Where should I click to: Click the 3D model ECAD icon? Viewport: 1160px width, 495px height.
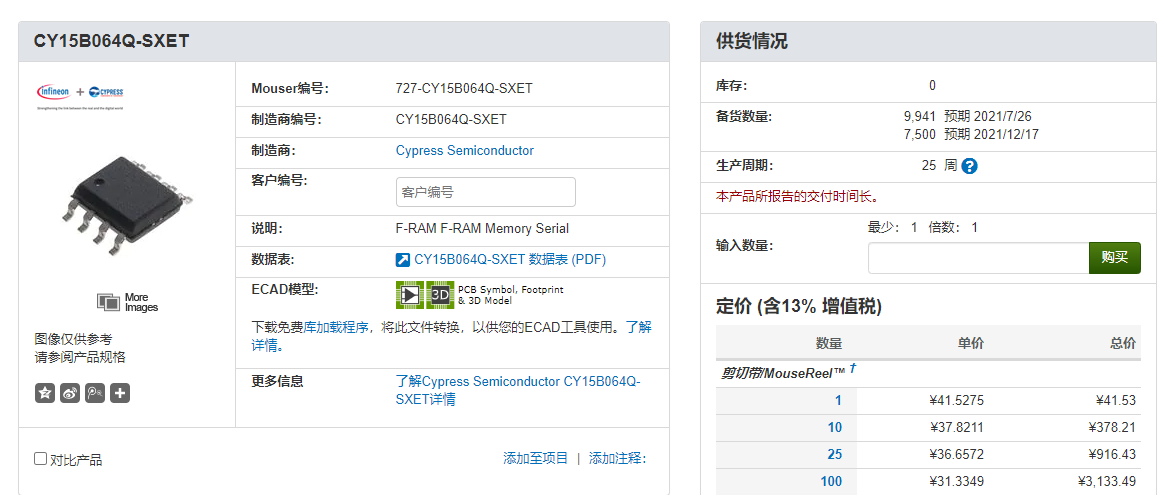(x=440, y=295)
